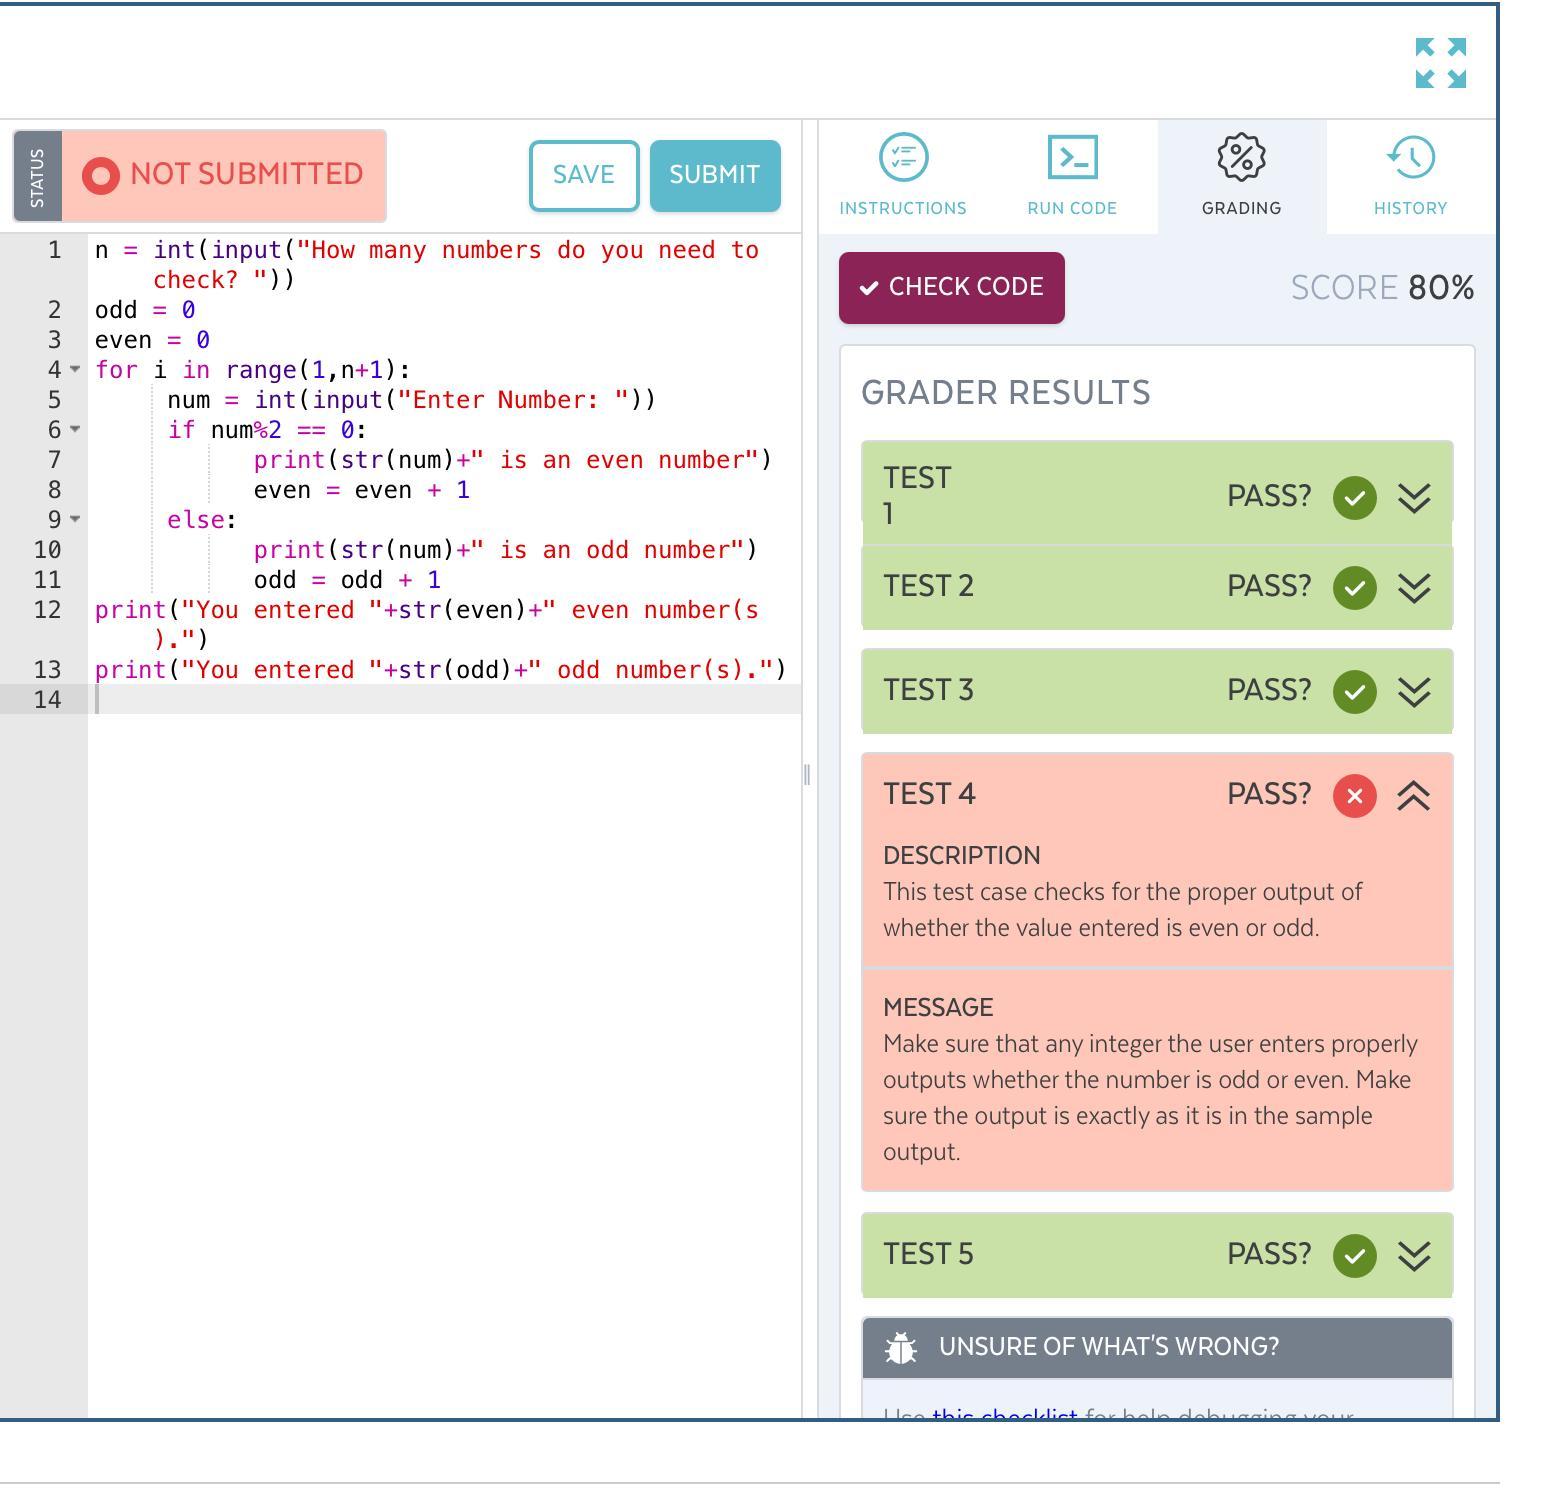The height and width of the screenshot is (1497, 1548).
Task: Fold the else block at line 9
Action: click(x=75, y=520)
